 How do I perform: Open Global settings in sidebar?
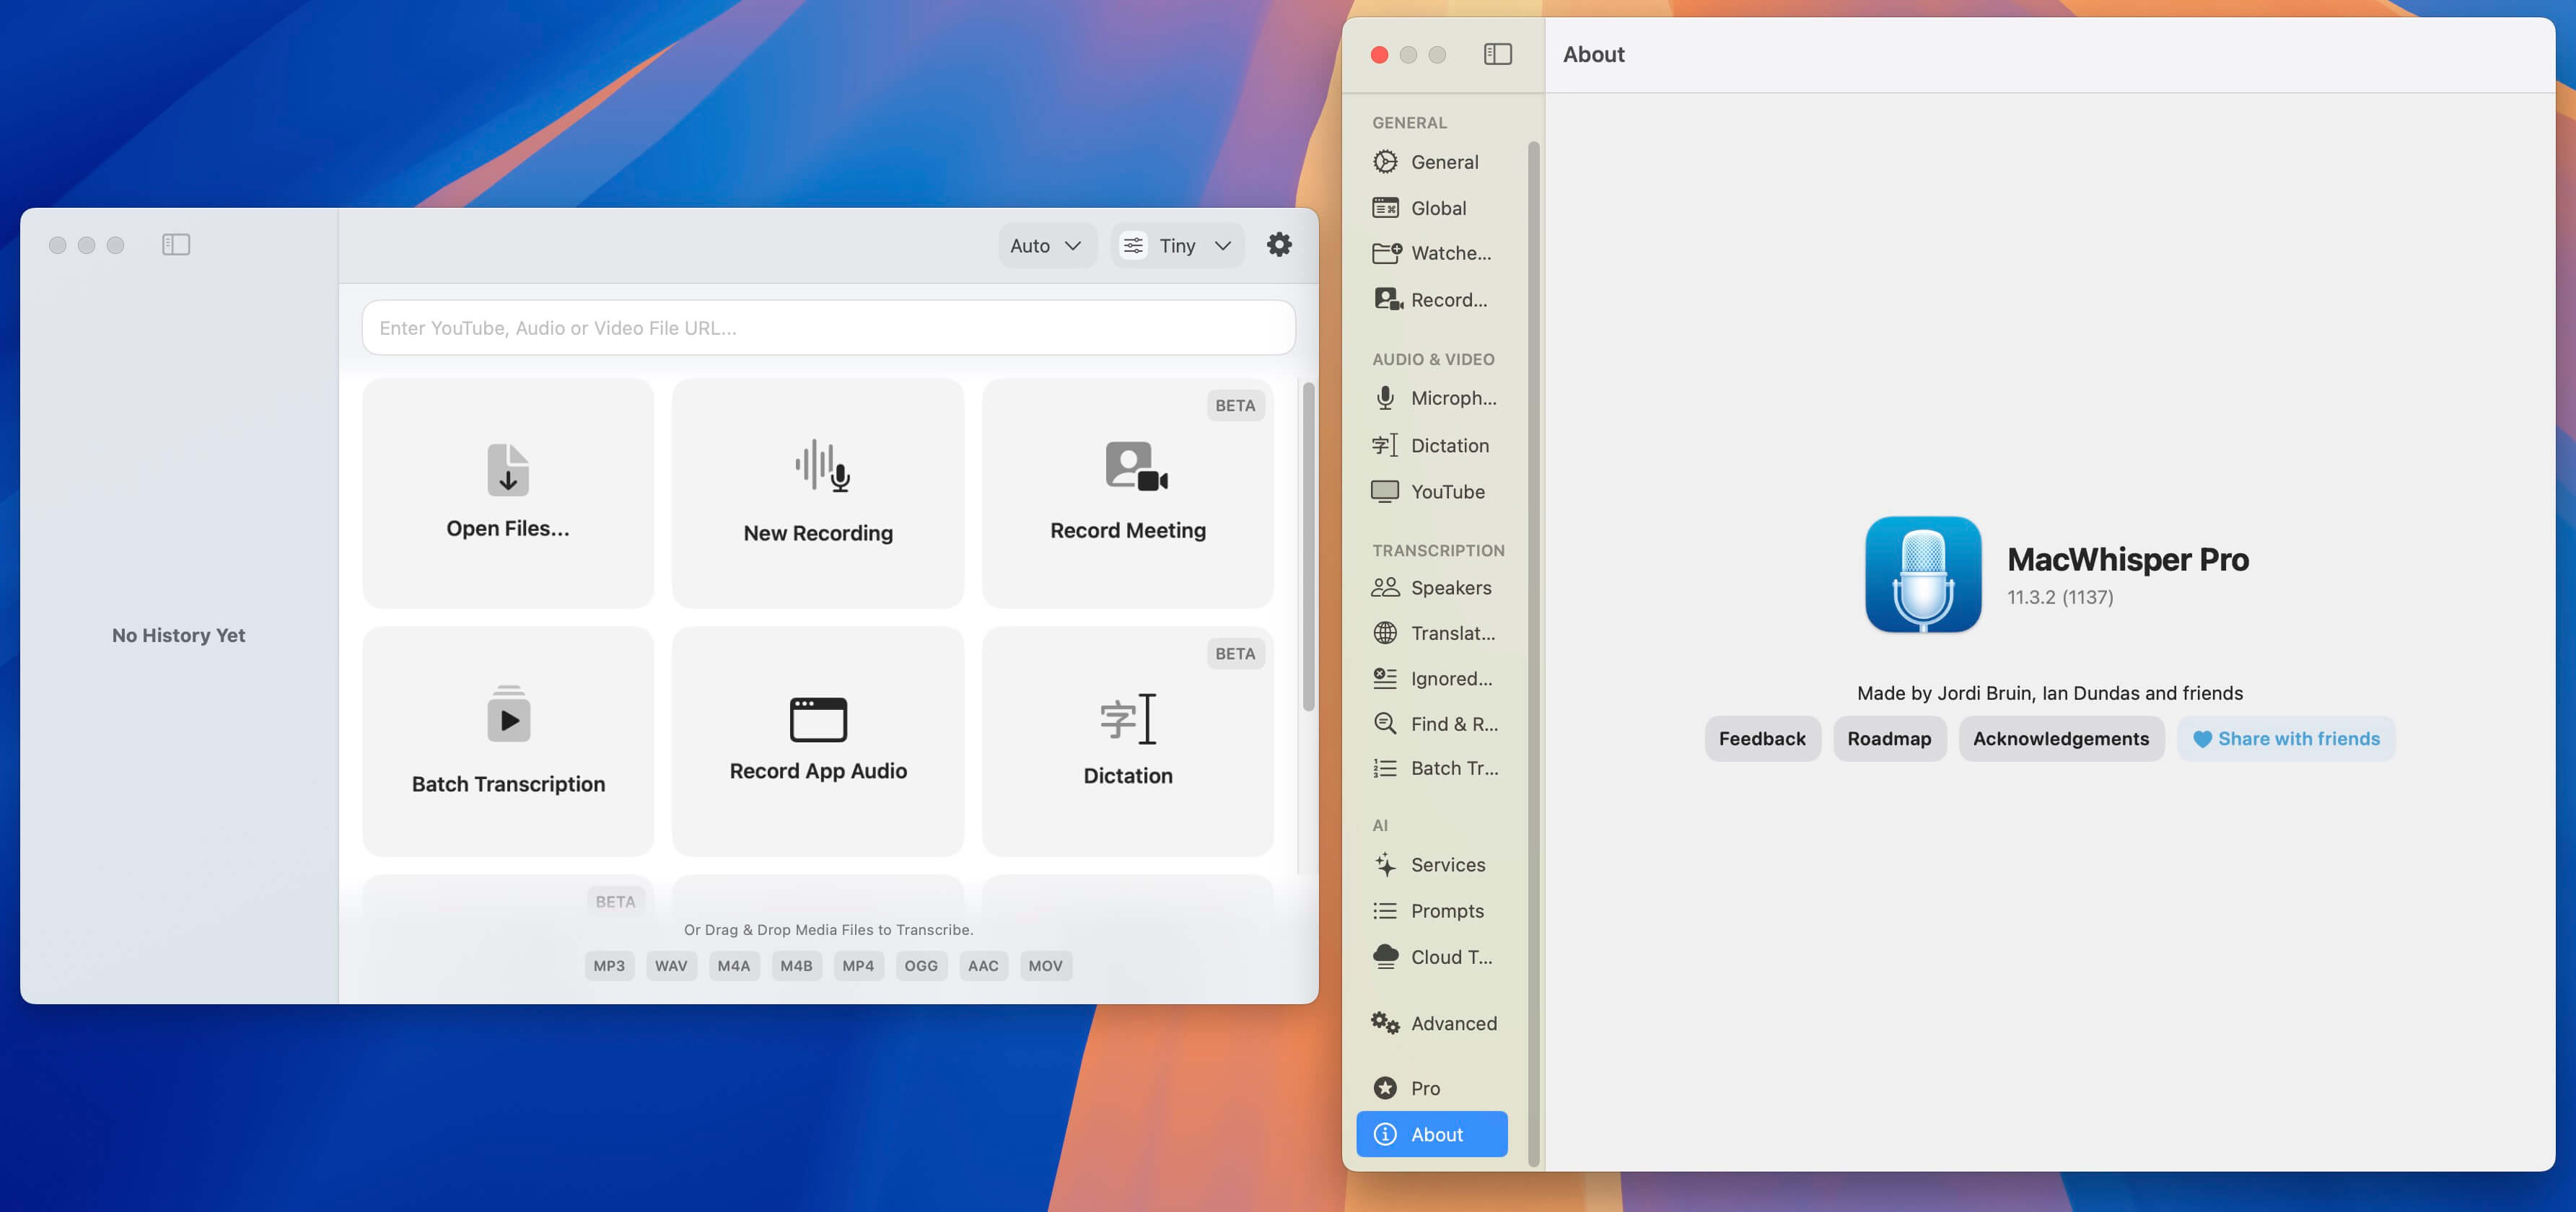pos(1432,208)
